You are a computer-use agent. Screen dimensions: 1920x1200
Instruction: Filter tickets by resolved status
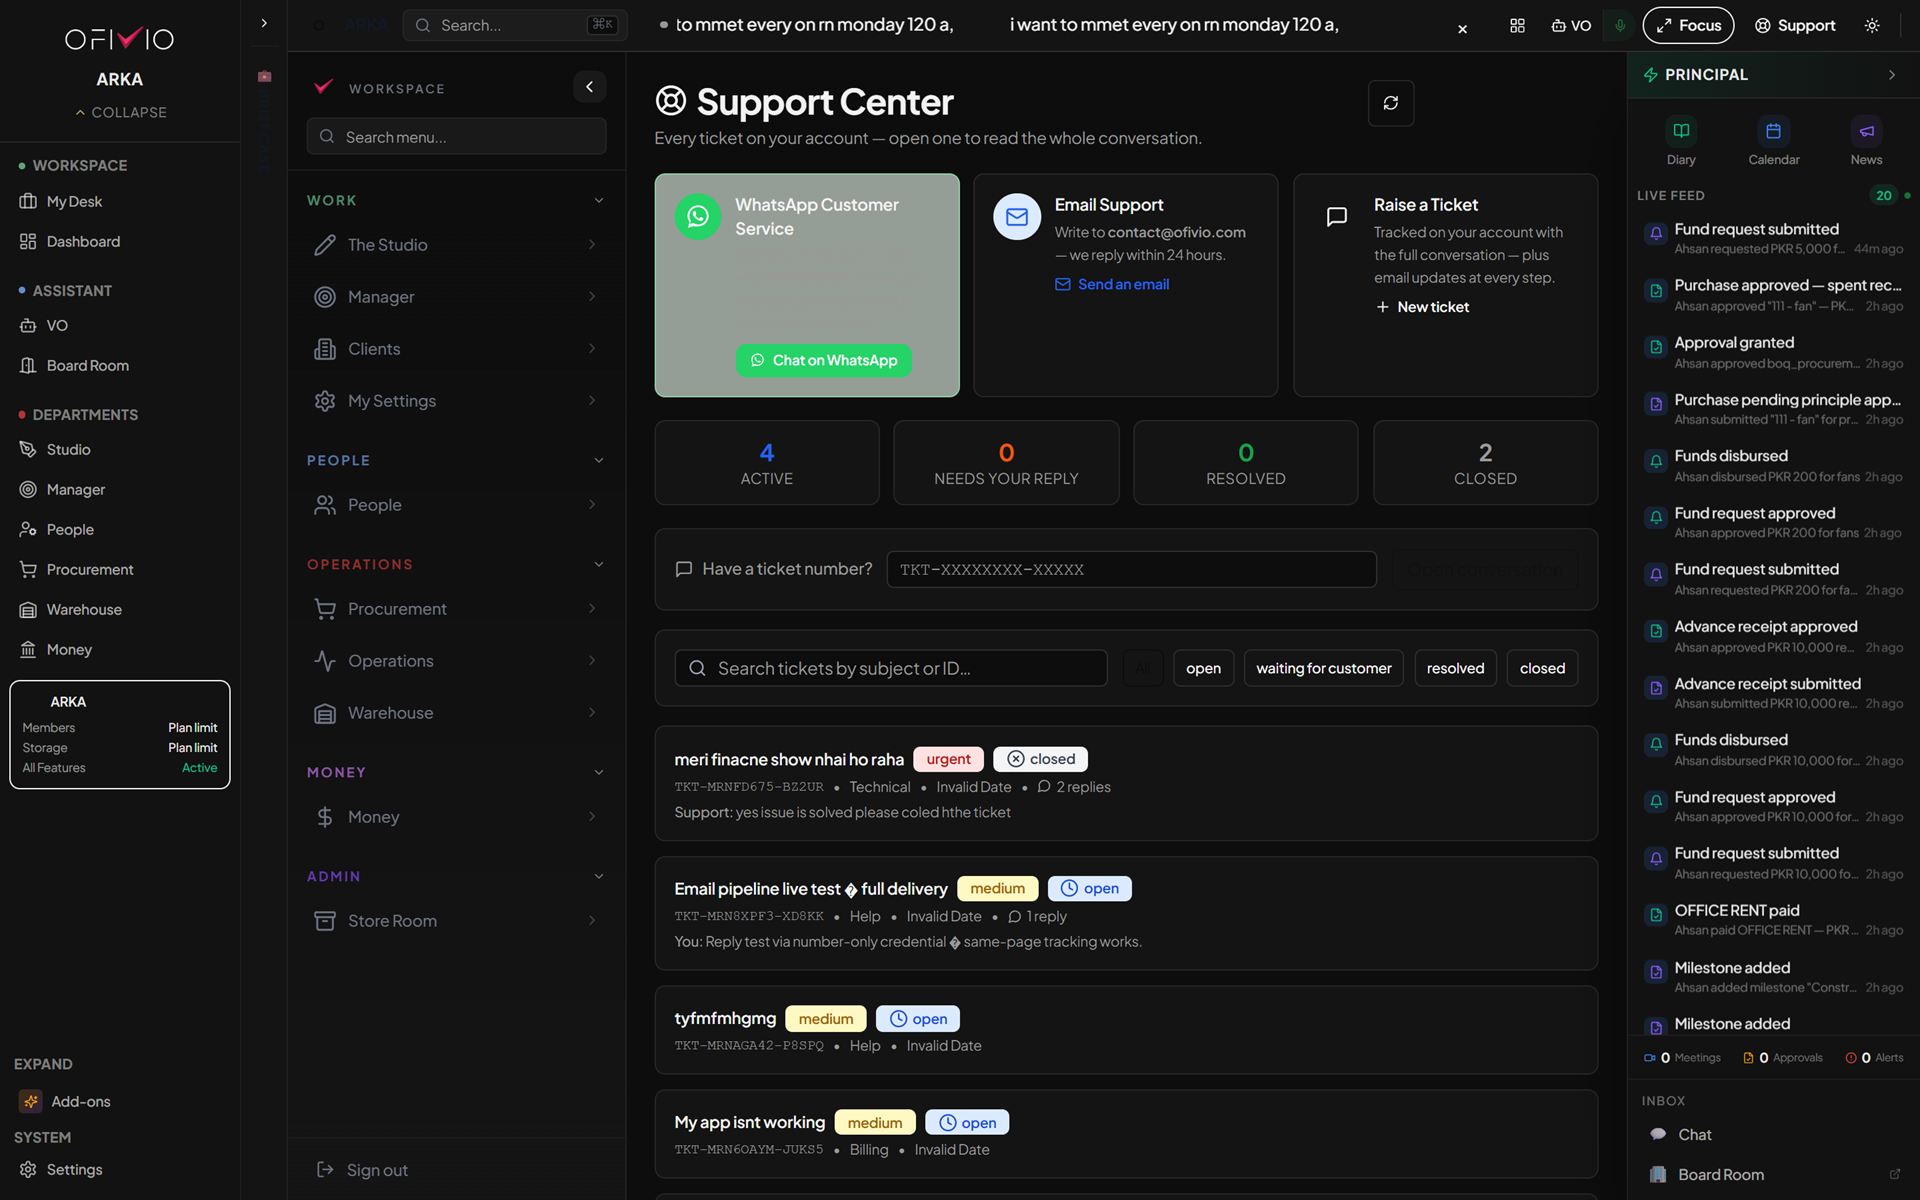[1455, 668]
